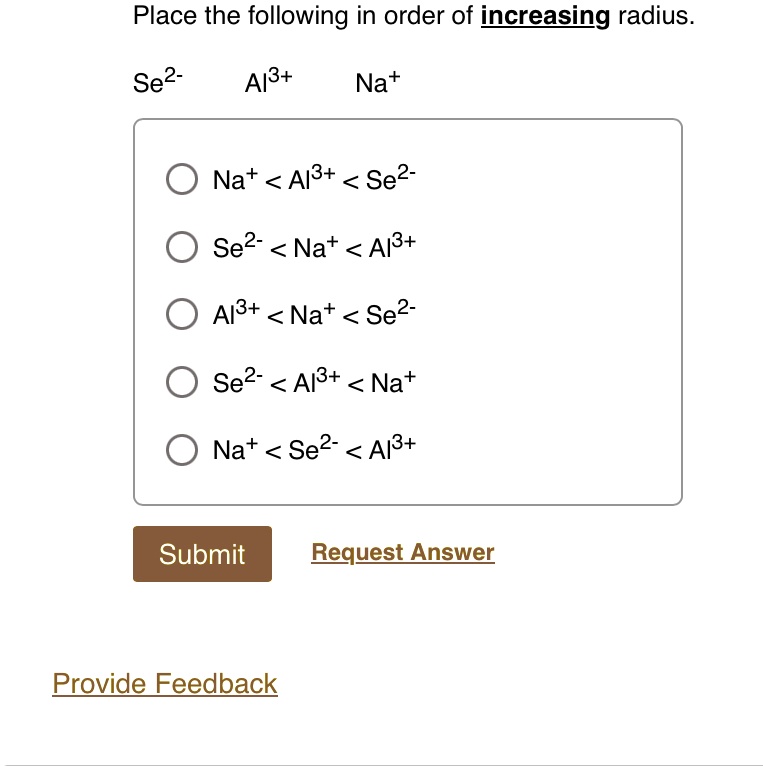This screenshot has width=763, height=766.
Task: Click answer label text Na⁺ < Se²⁻ < Al³⁺
Action: [314, 449]
